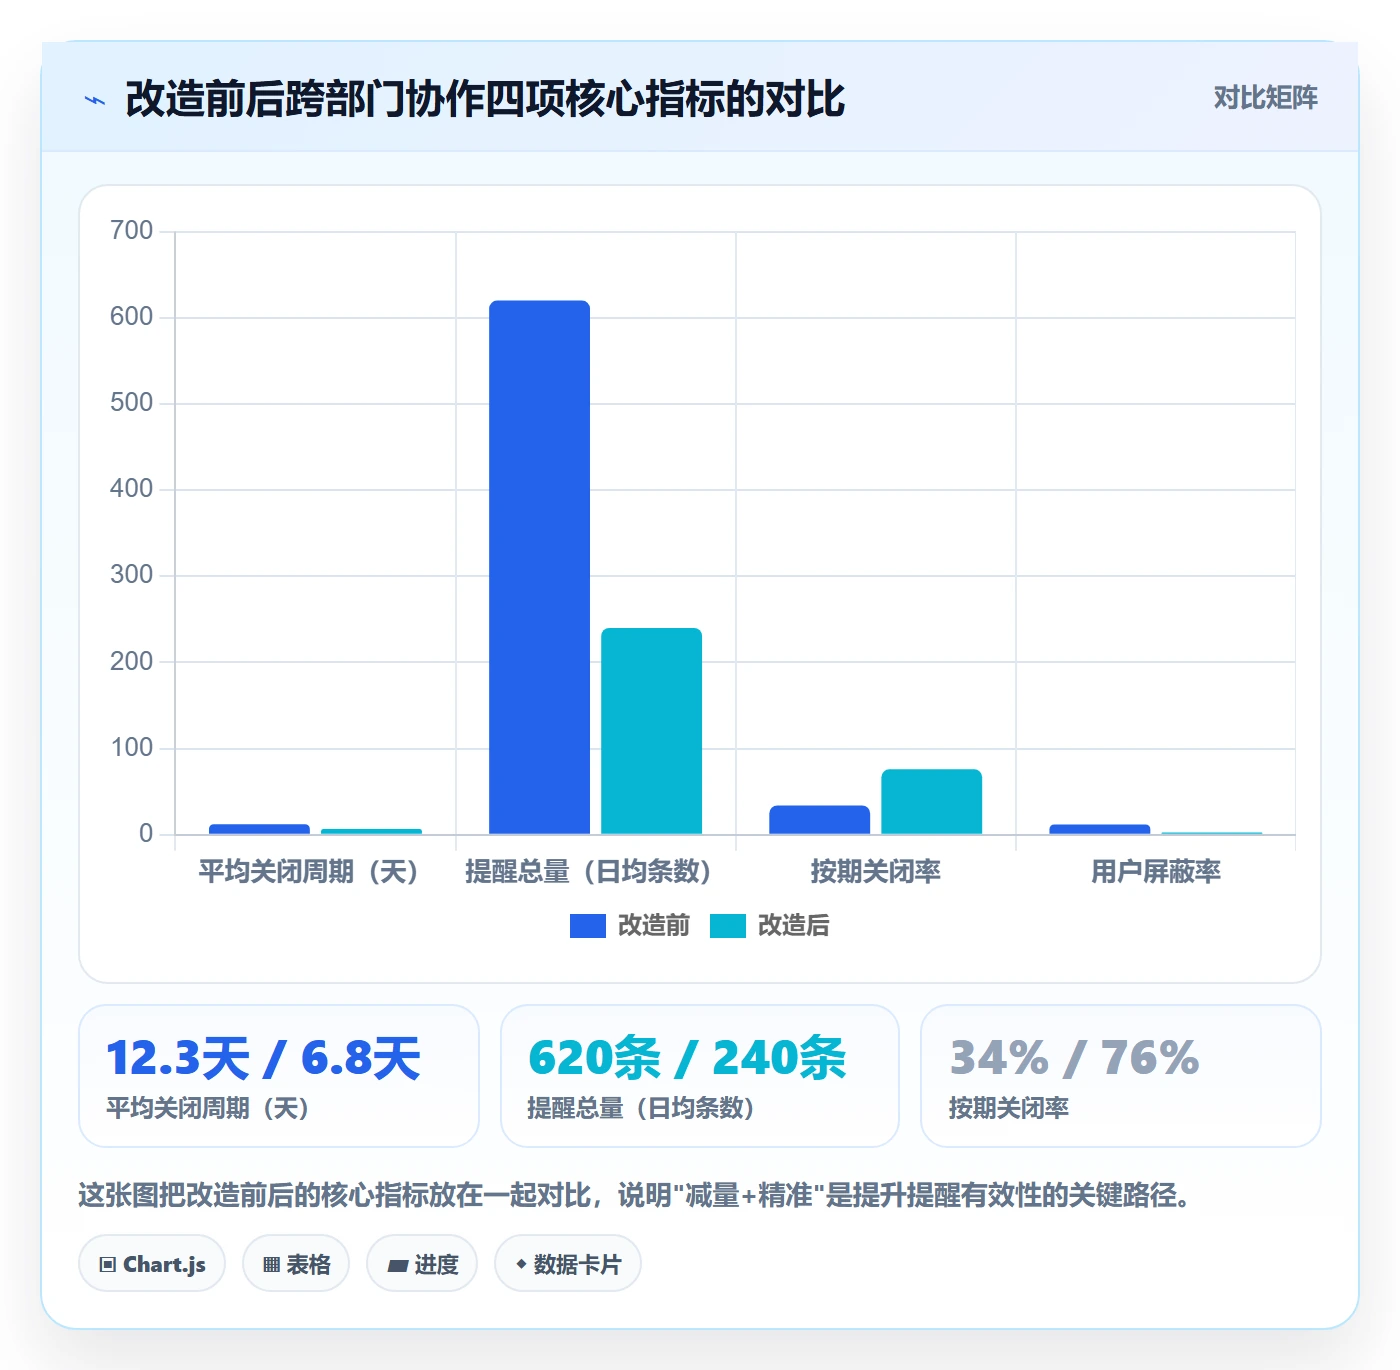Viewport: 1400px width, 1370px height.
Task: Open the 12.3天 / 6.8天 stat card
Action: 279,1076
